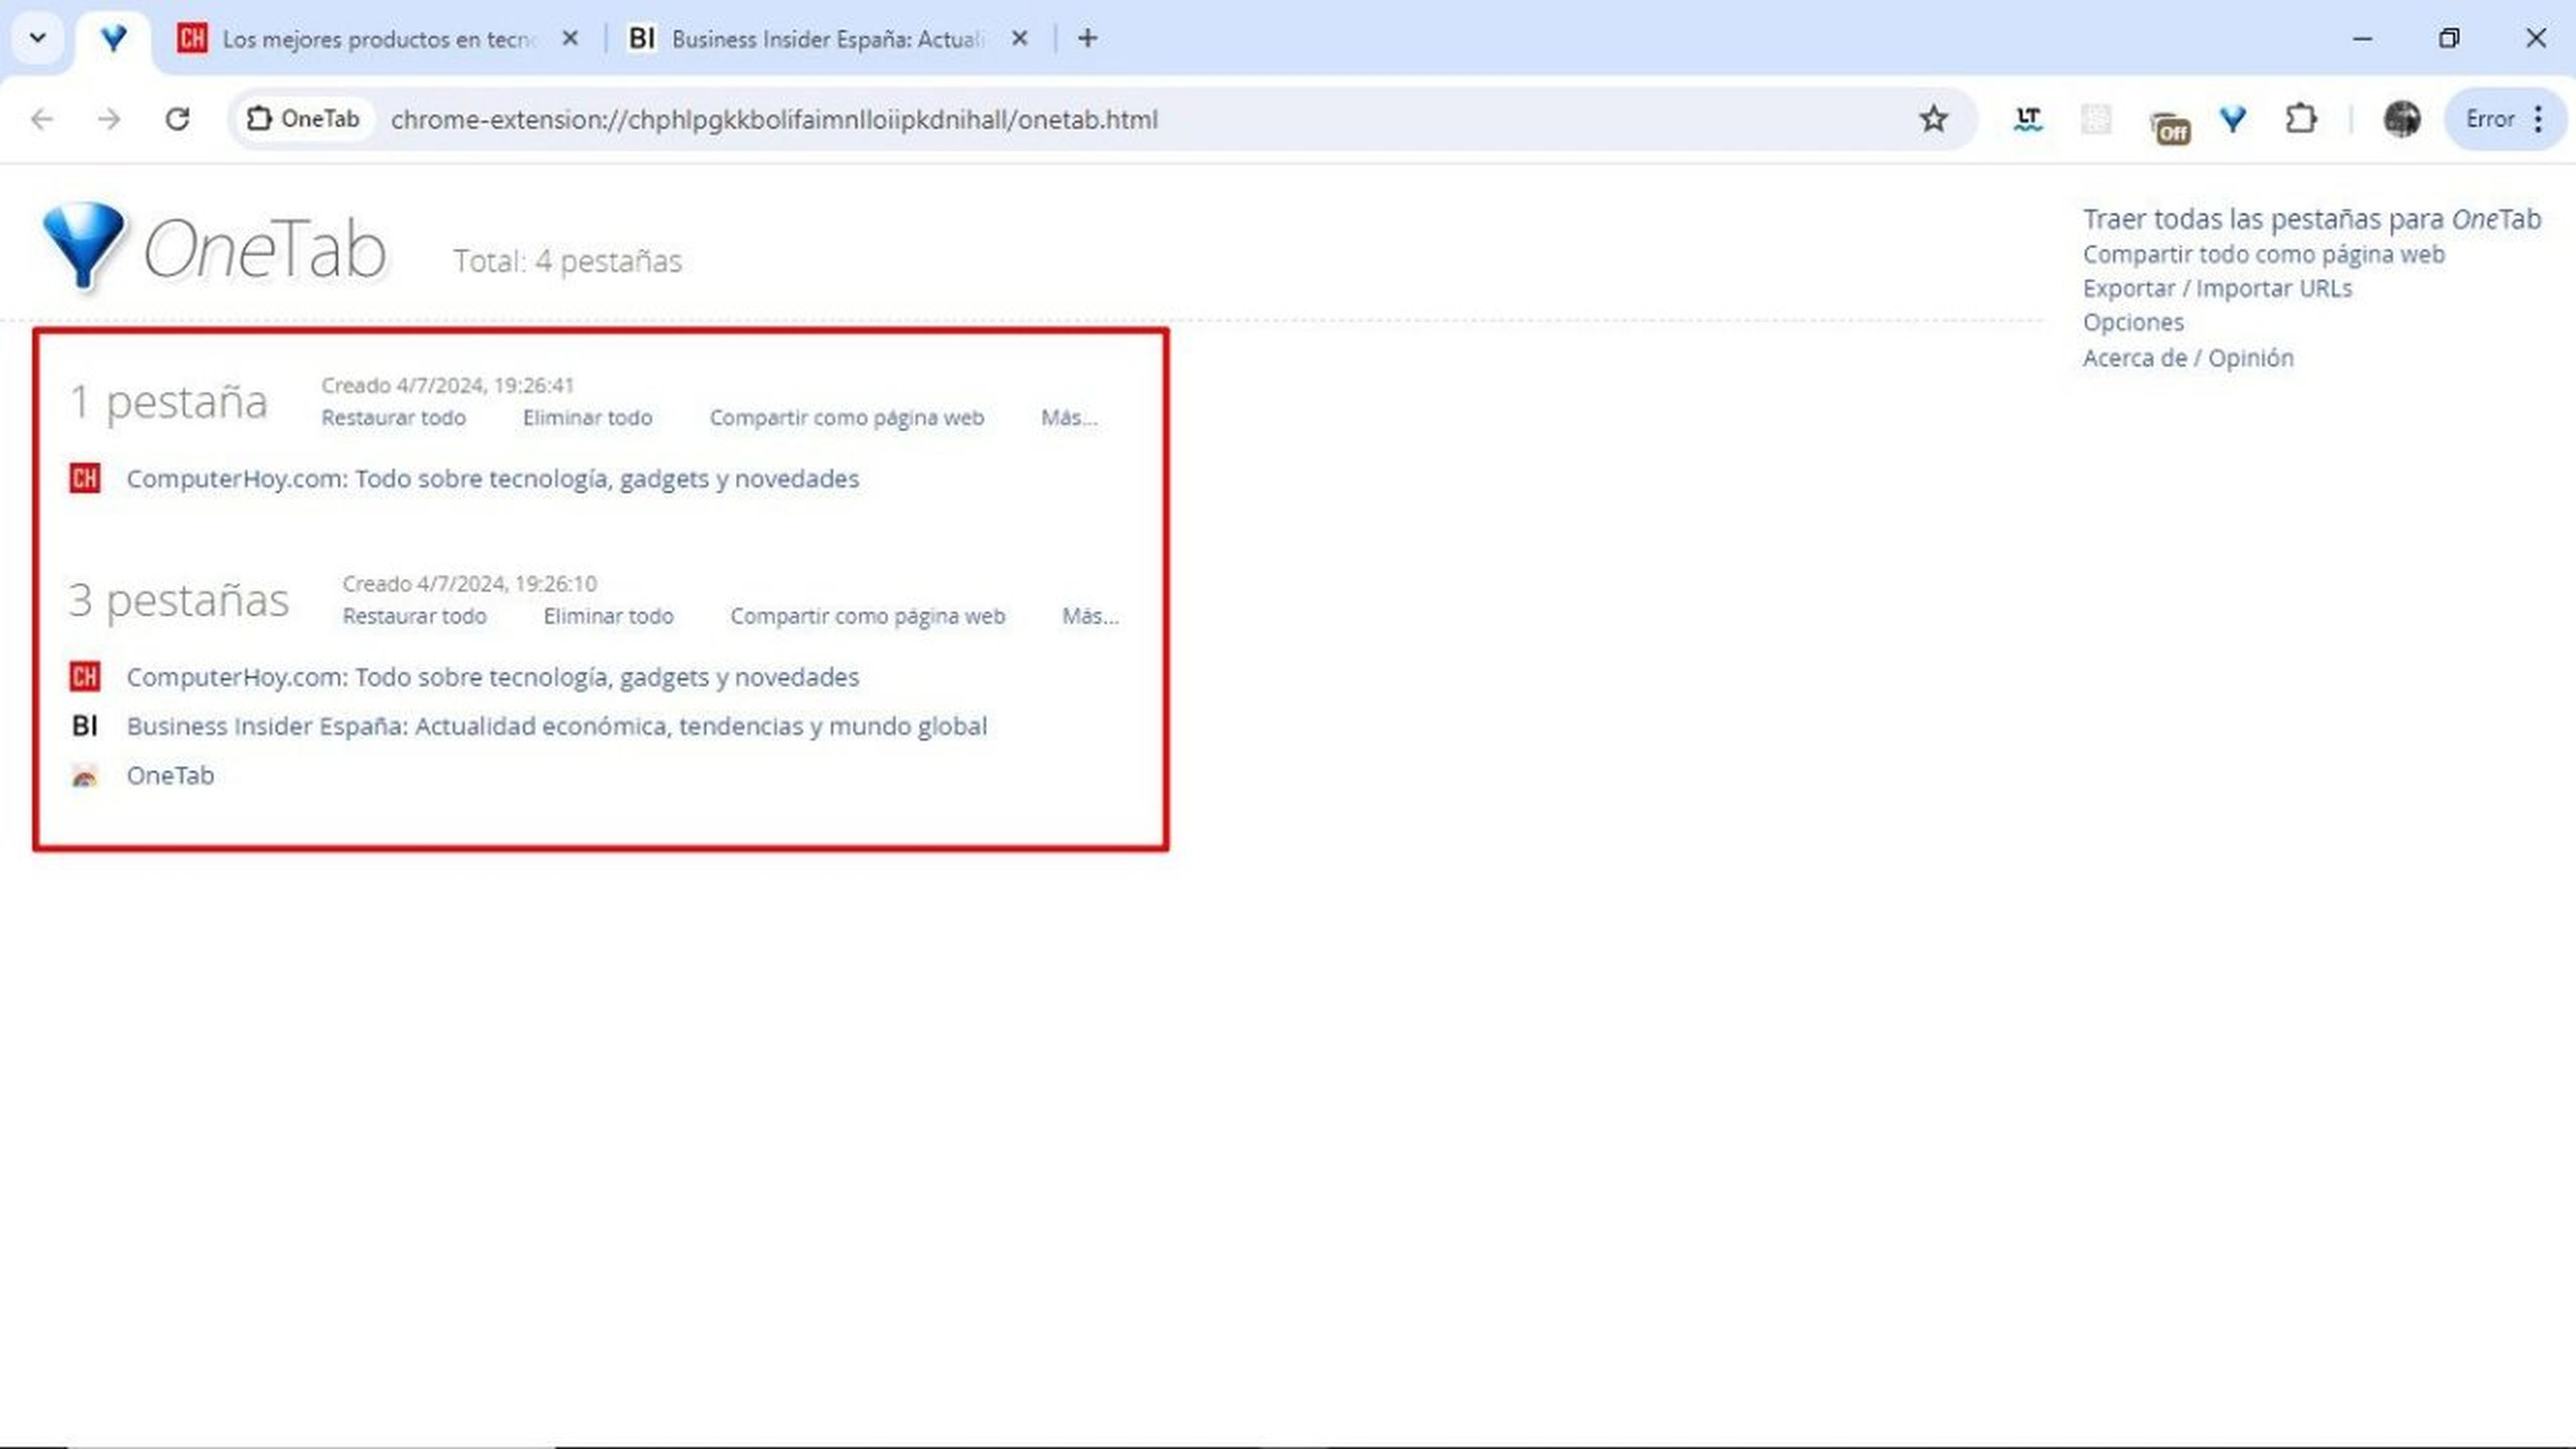Compartir como página web for 1 pestaña group
The height and width of the screenshot is (1449, 2576).
coord(846,418)
